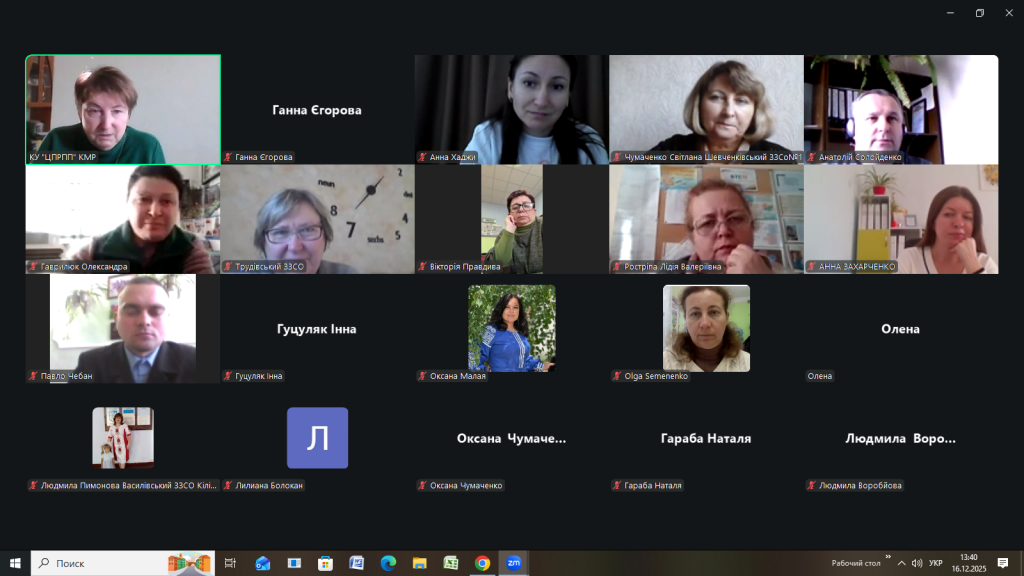This screenshot has height=576, width=1024.
Task: Expand the hidden system tray icons
Action: click(901, 563)
